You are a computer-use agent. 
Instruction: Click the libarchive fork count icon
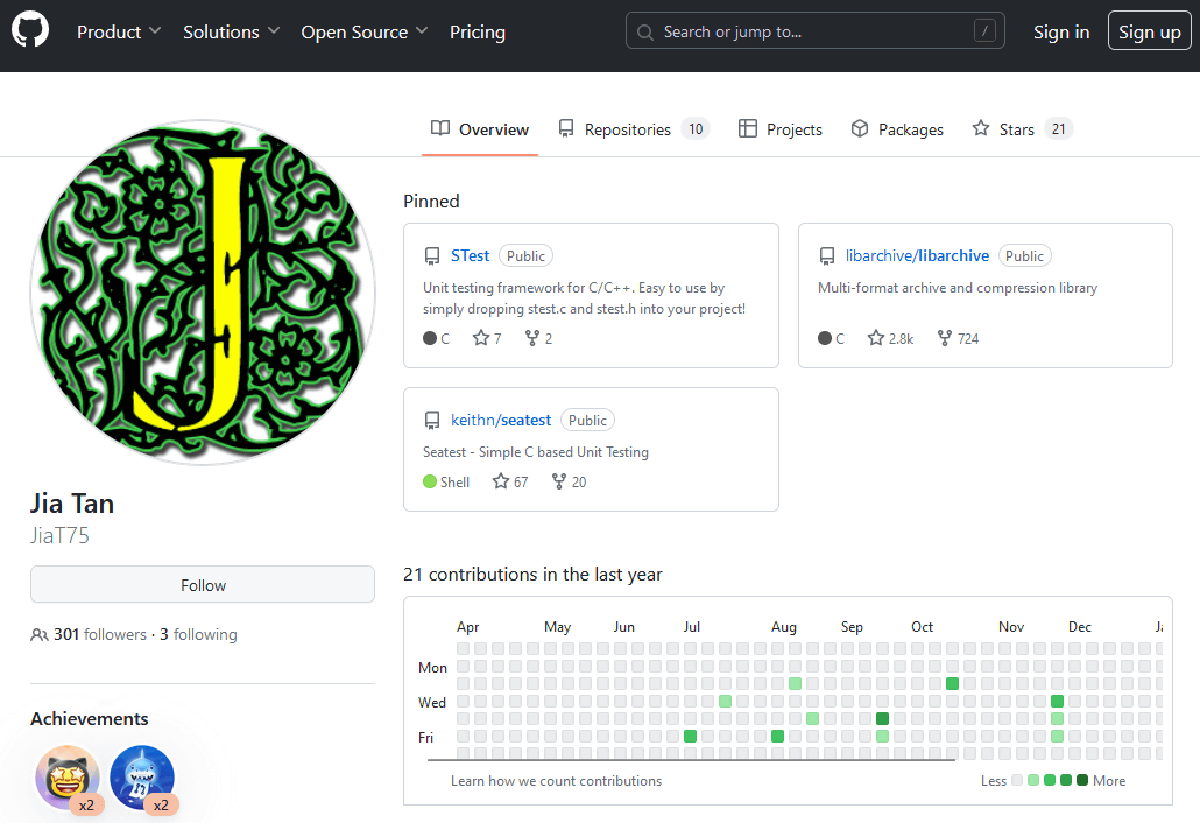point(944,338)
